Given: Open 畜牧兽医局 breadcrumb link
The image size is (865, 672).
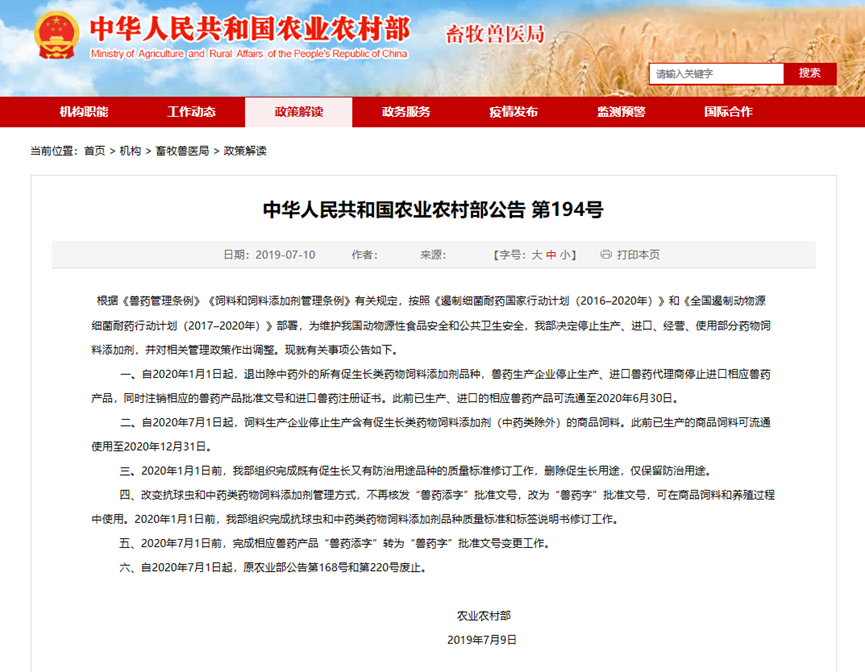Looking at the screenshot, I should click(x=182, y=151).
